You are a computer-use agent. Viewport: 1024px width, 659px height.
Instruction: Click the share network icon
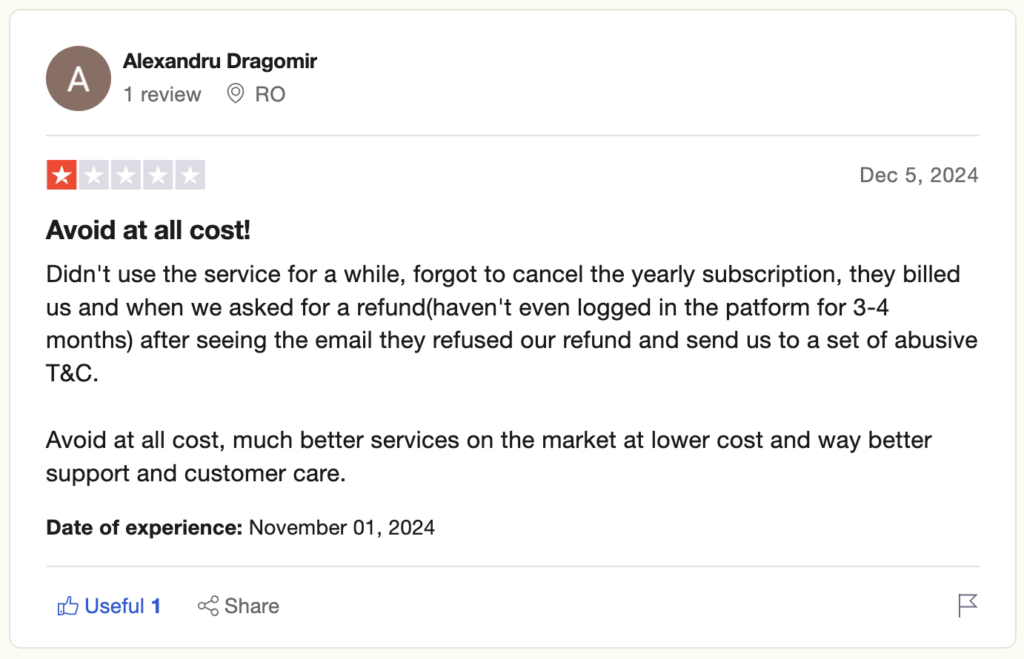[x=208, y=606]
